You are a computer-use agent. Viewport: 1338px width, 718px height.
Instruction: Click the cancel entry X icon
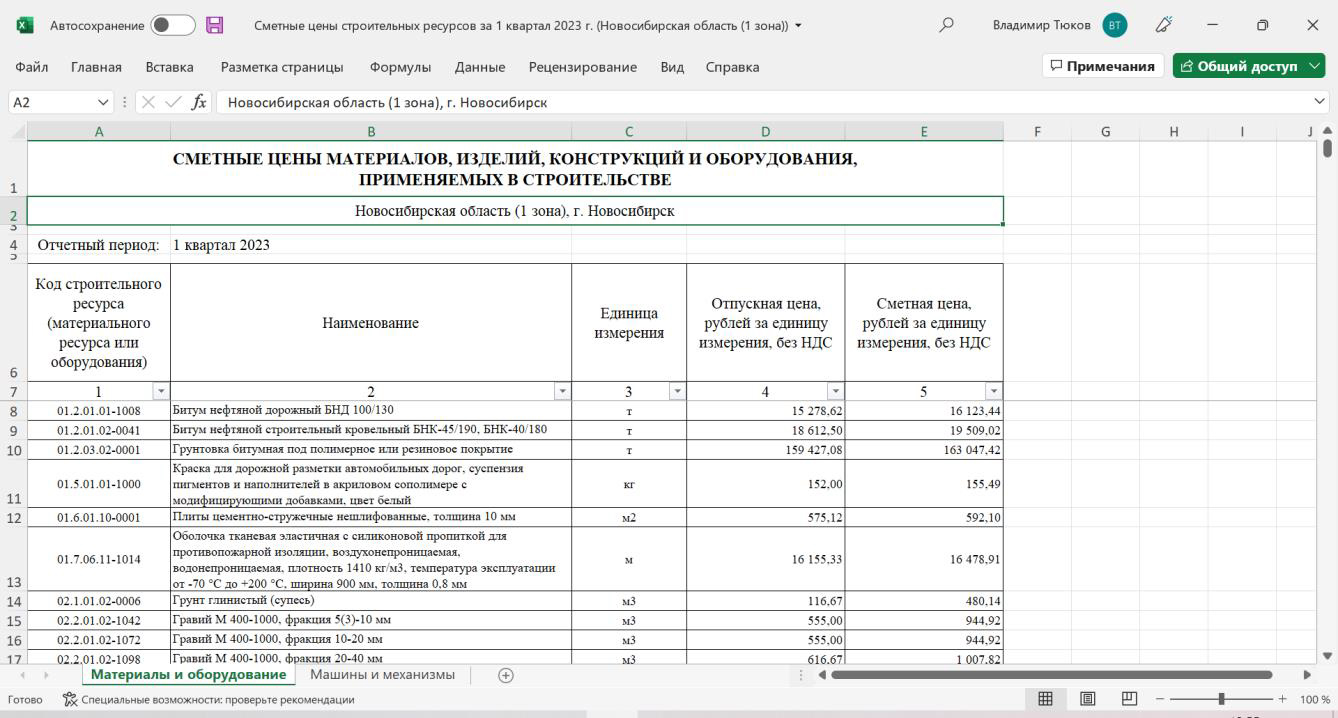pos(148,102)
